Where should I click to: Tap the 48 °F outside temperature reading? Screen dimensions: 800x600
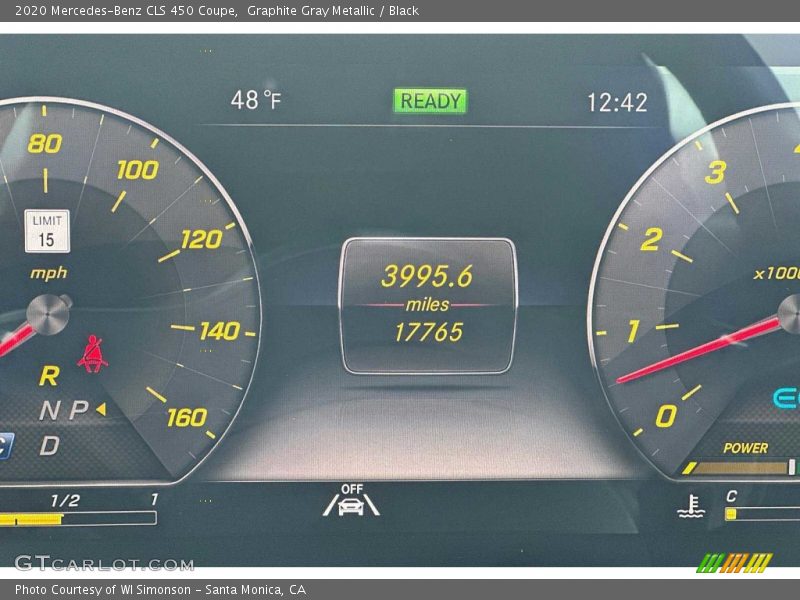click(256, 100)
